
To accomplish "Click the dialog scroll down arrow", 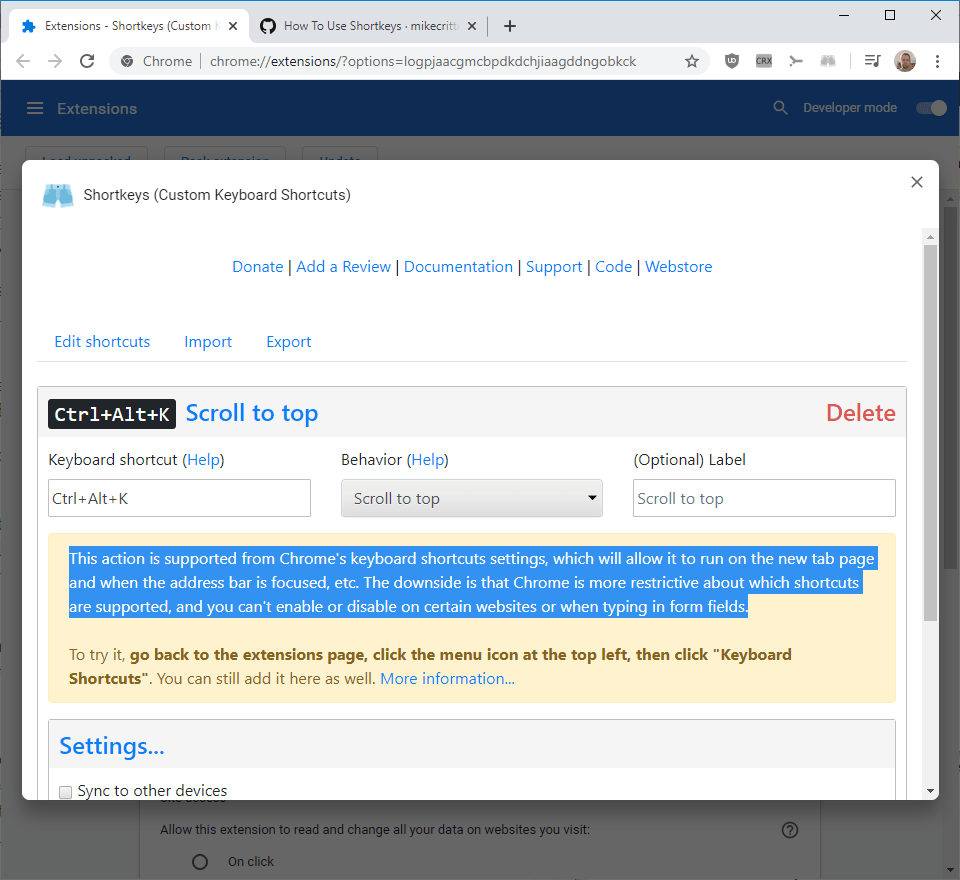I will (x=930, y=791).
